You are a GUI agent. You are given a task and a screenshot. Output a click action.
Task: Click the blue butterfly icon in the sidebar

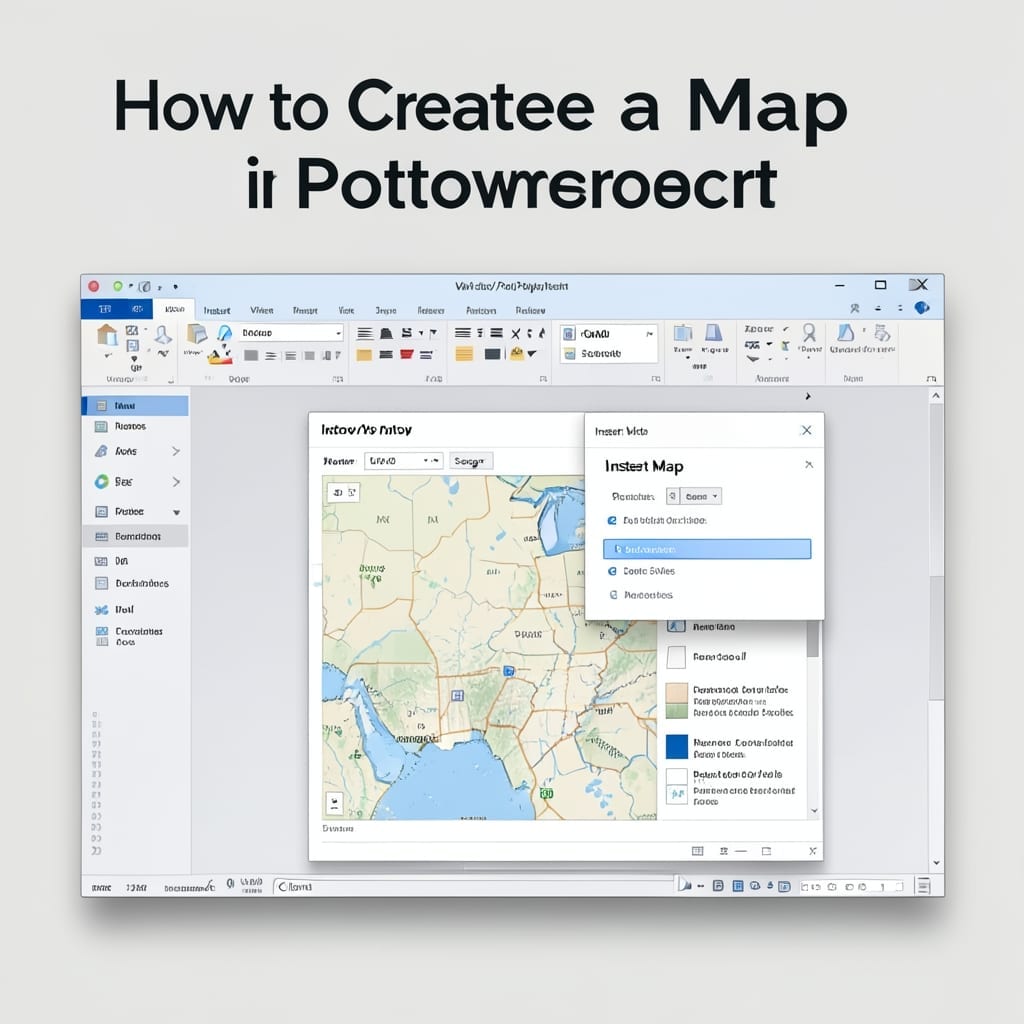coord(101,610)
